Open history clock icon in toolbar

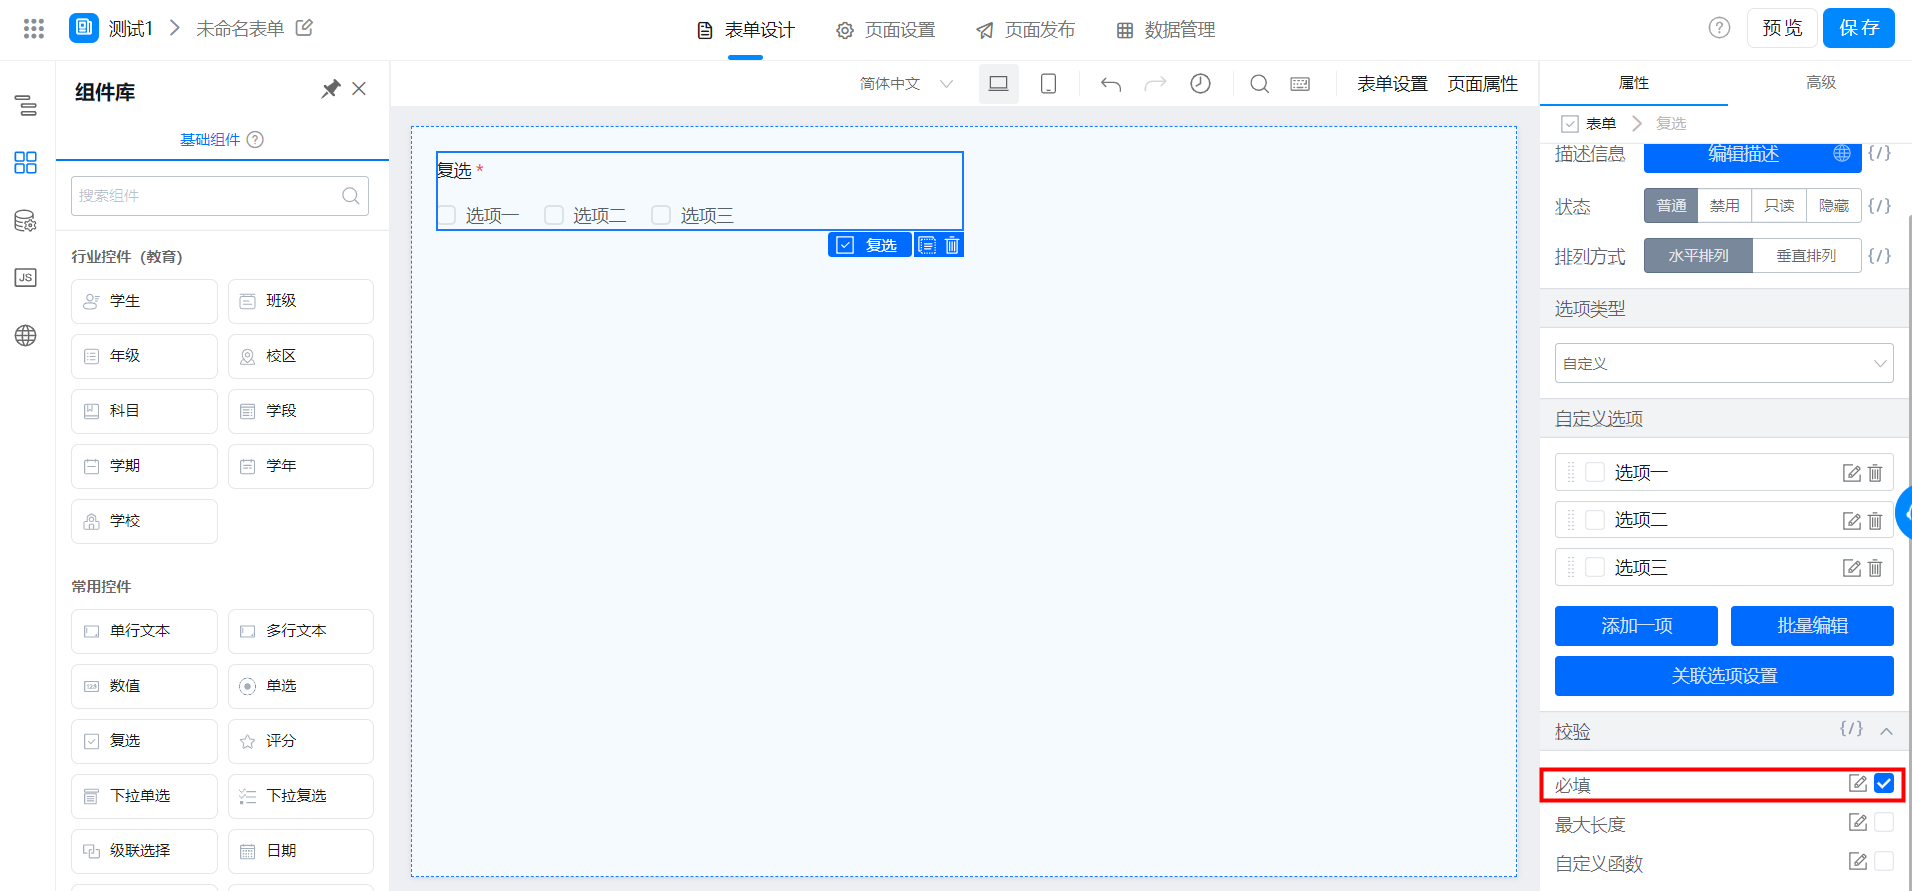[1200, 84]
